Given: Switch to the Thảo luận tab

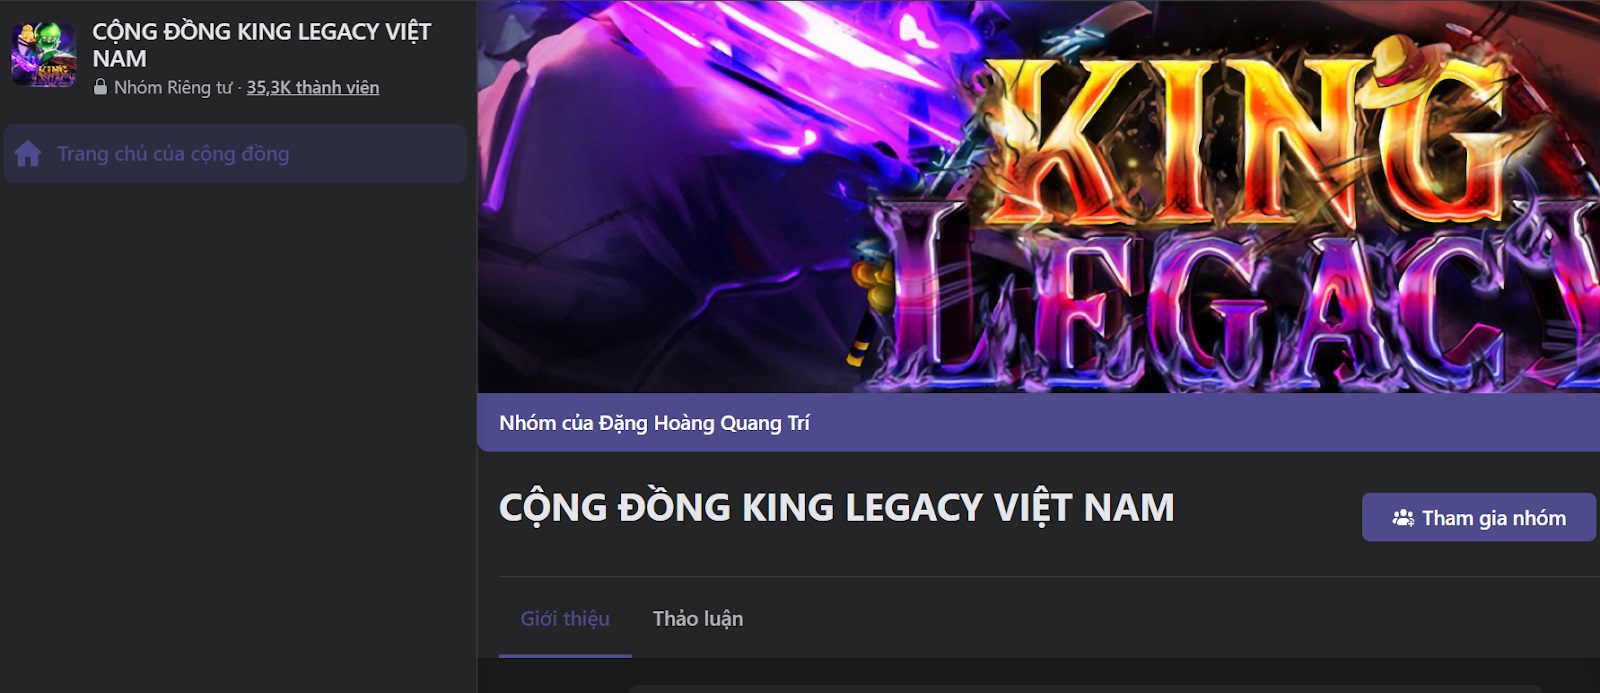Looking at the screenshot, I should pyautogui.click(x=698, y=619).
